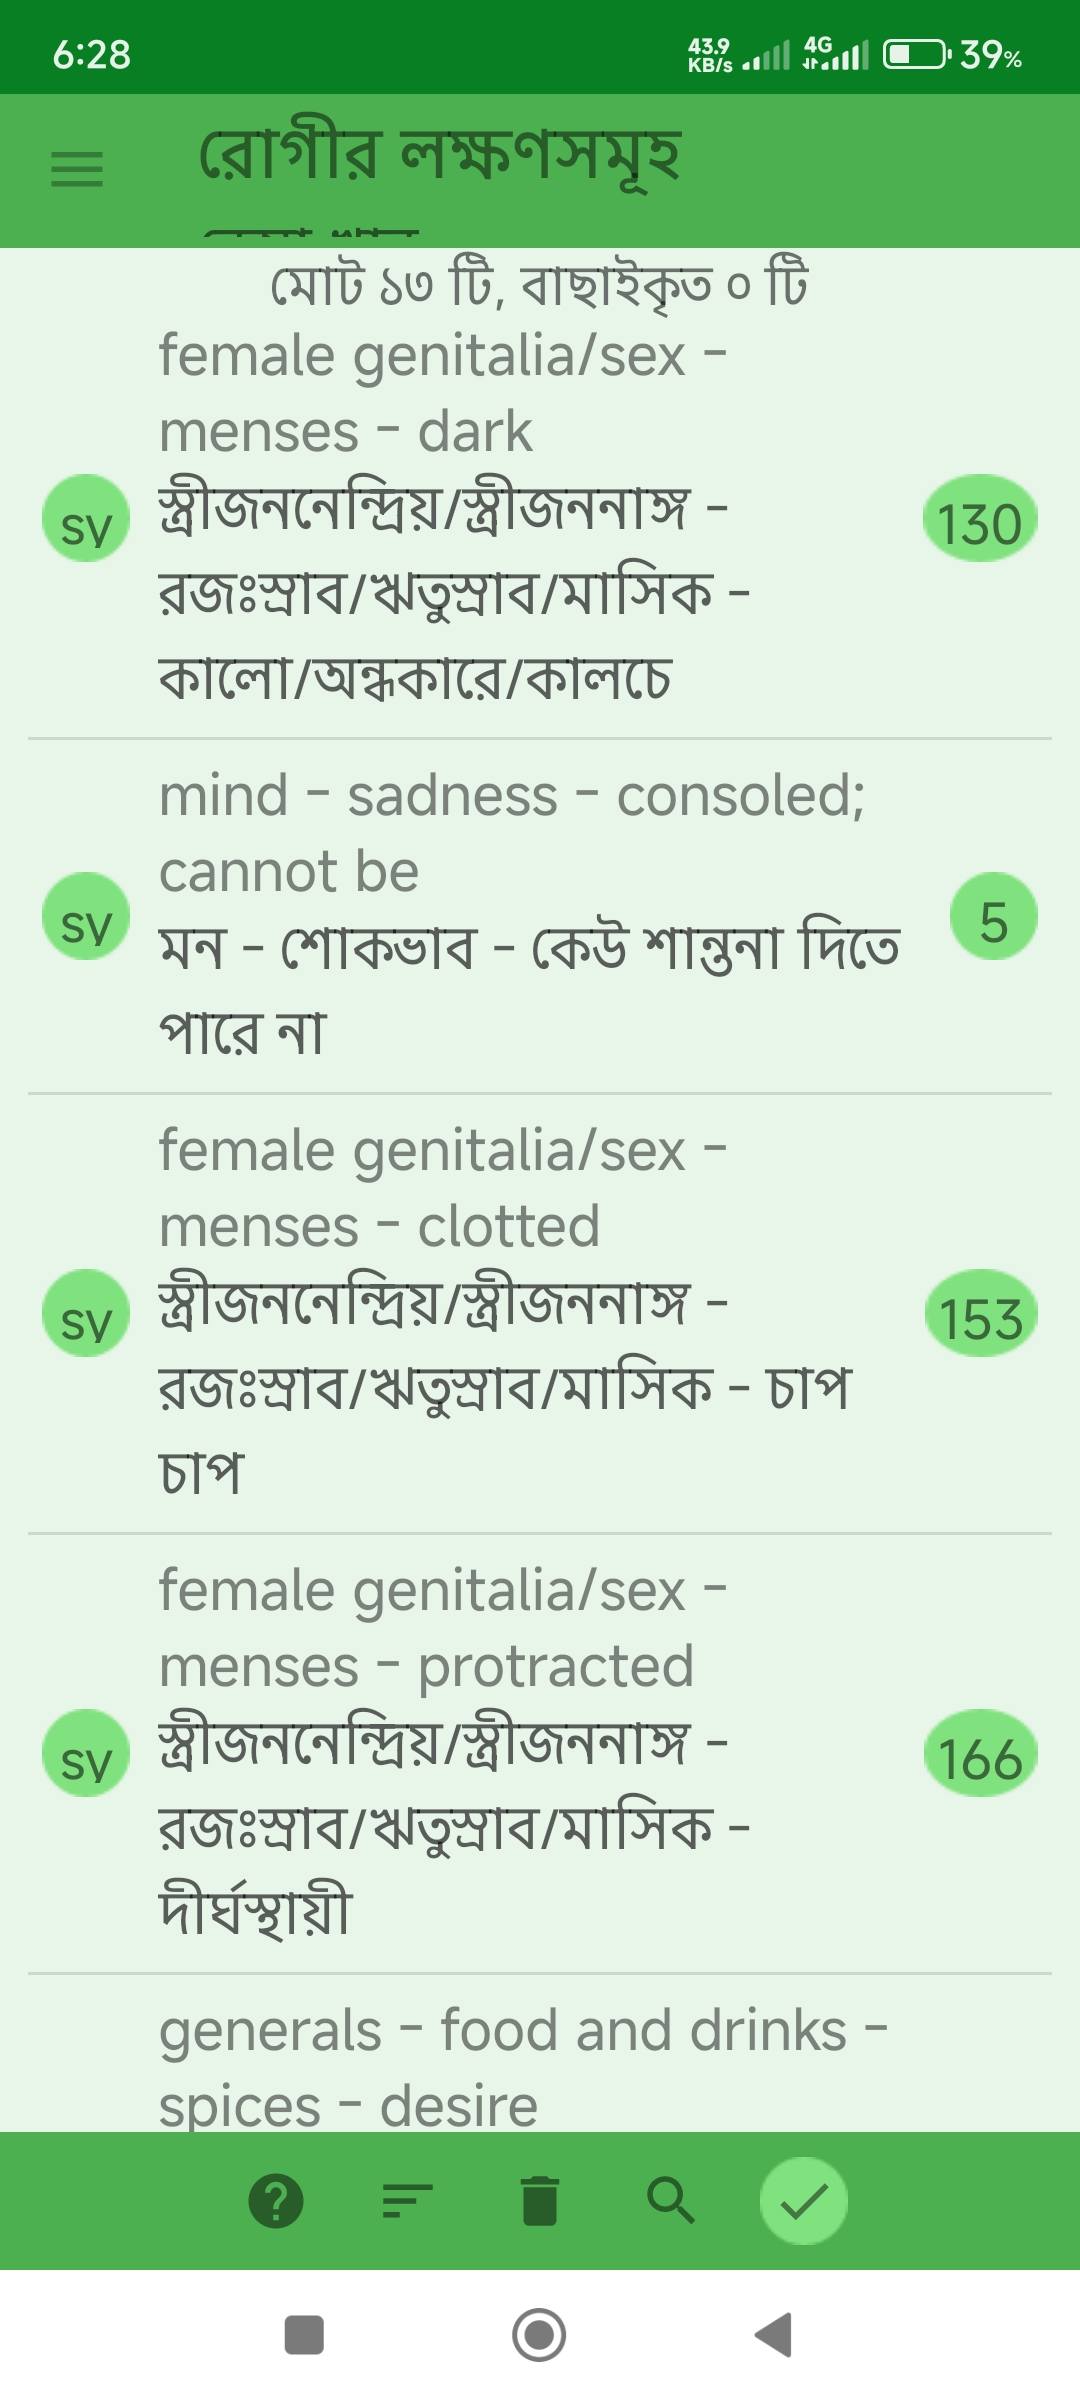
Task: Open the search magnifier icon
Action: (670, 2201)
